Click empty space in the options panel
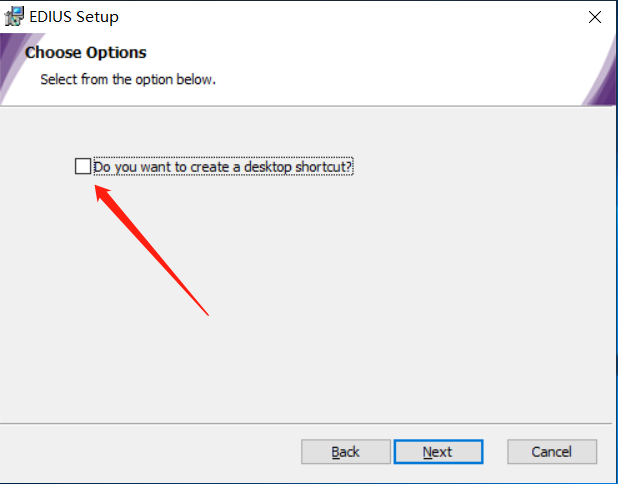 (400, 300)
